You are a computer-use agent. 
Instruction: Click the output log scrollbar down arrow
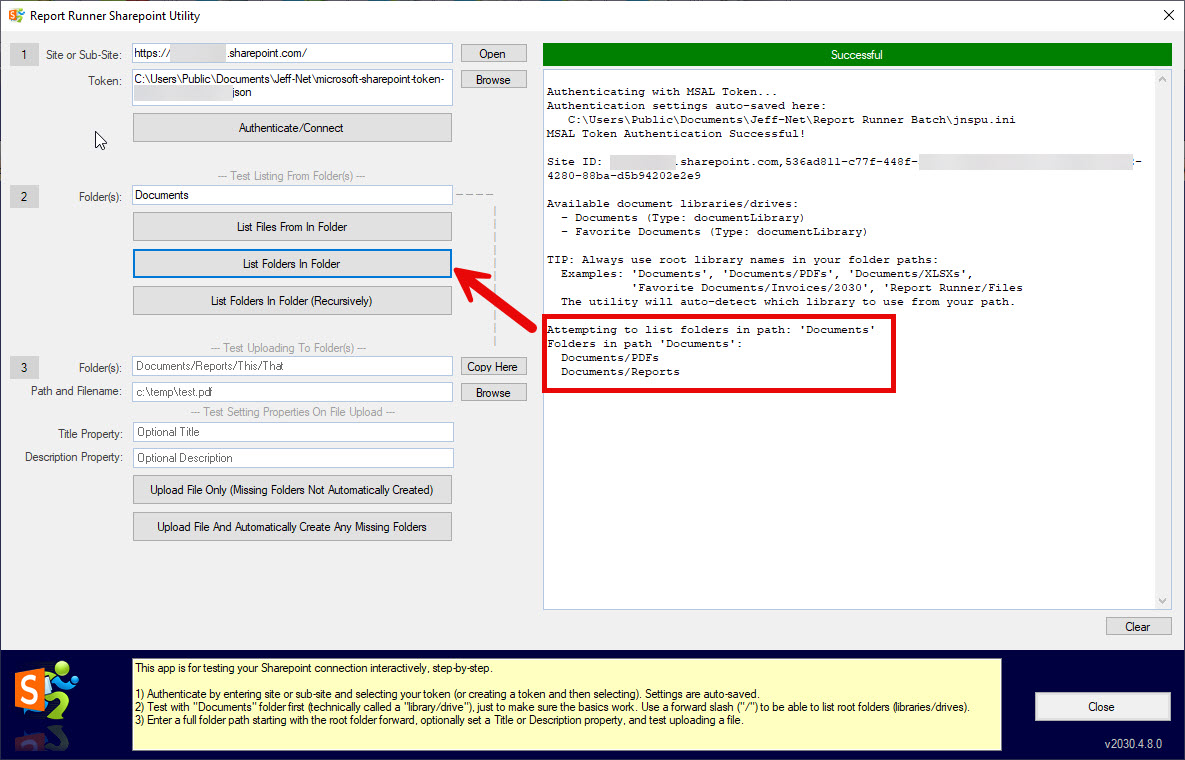[x=1163, y=600]
